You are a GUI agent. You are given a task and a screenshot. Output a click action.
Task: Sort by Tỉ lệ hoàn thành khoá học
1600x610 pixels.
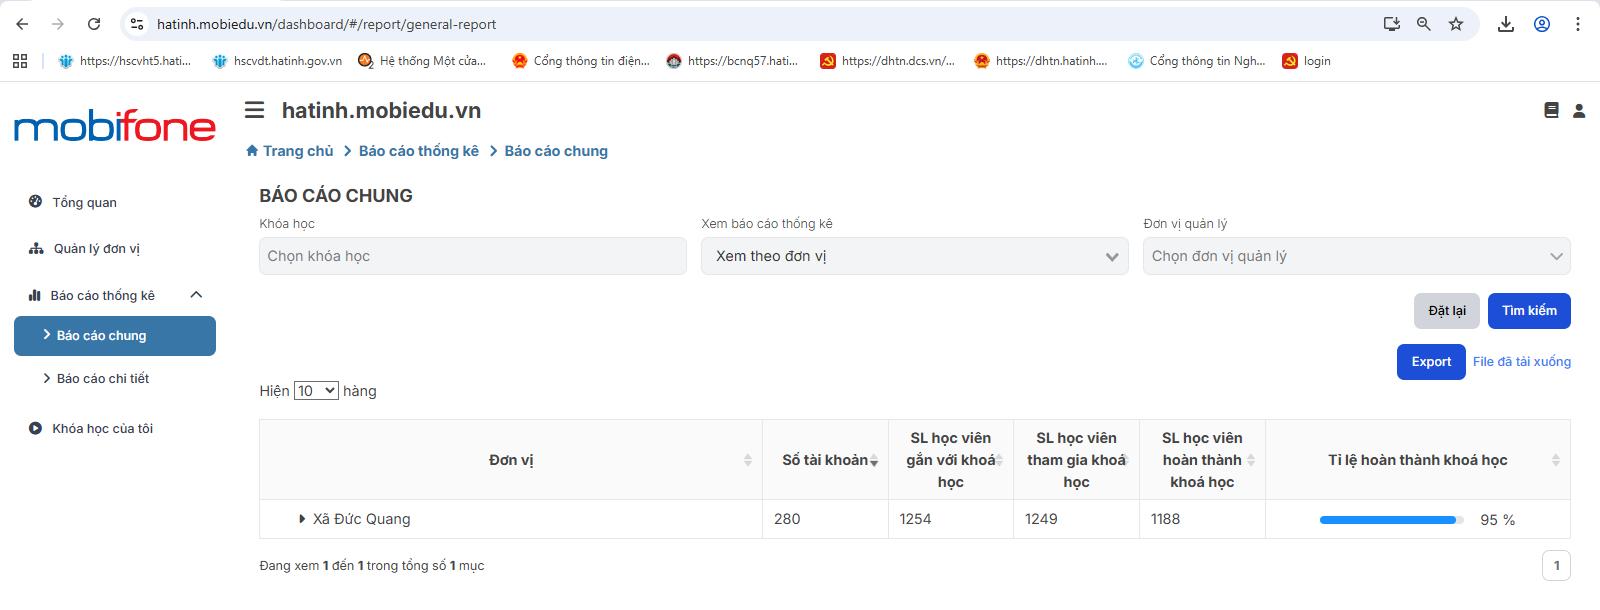(1555, 460)
